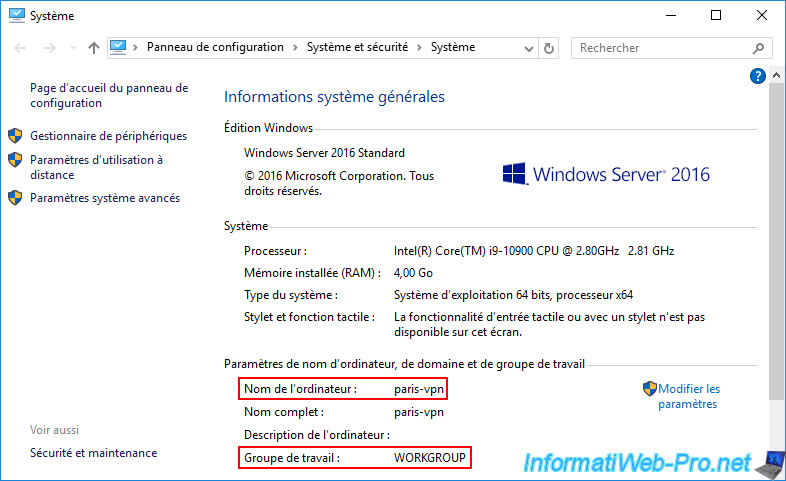The height and width of the screenshot is (481, 786).
Task: Click the shield icon beside Modifier les paramètres
Action: [649, 389]
